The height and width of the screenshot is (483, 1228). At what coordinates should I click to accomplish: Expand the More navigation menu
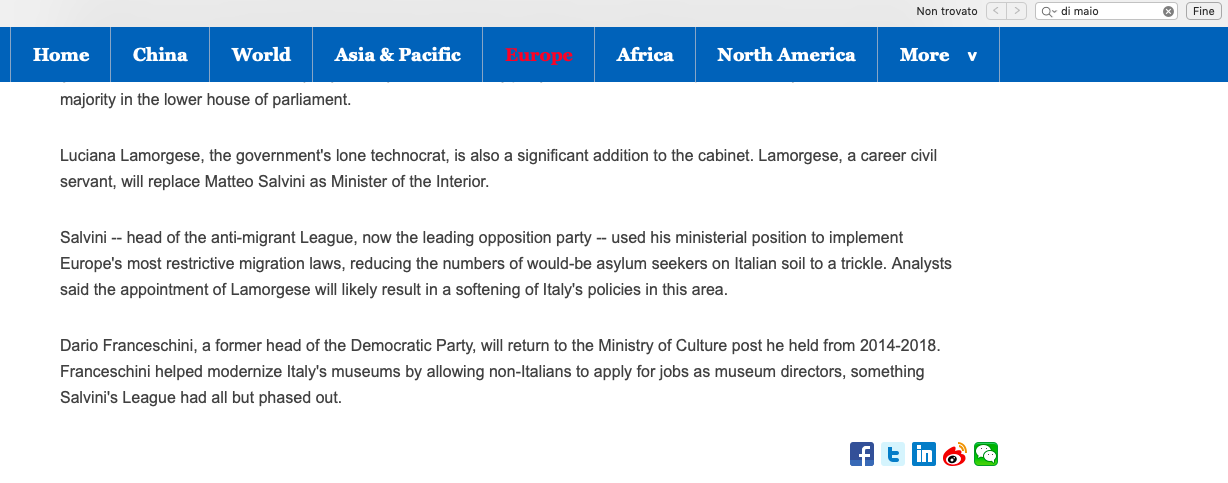[x=938, y=55]
